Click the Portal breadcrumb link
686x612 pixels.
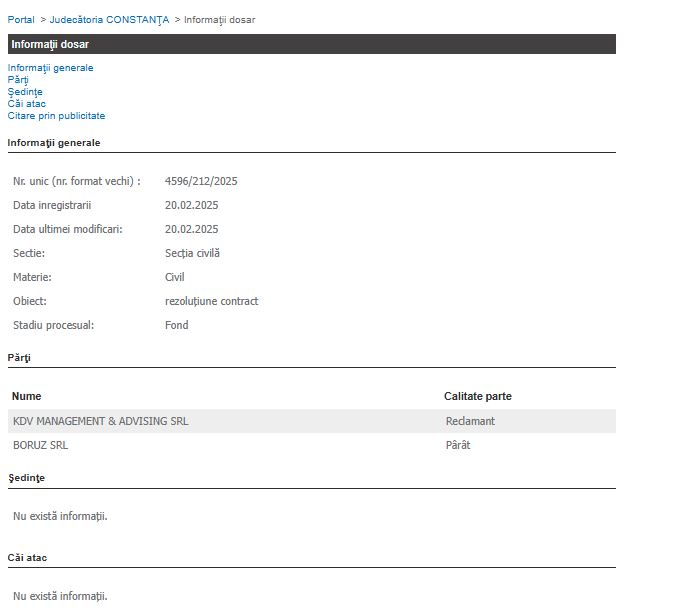(21, 20)
